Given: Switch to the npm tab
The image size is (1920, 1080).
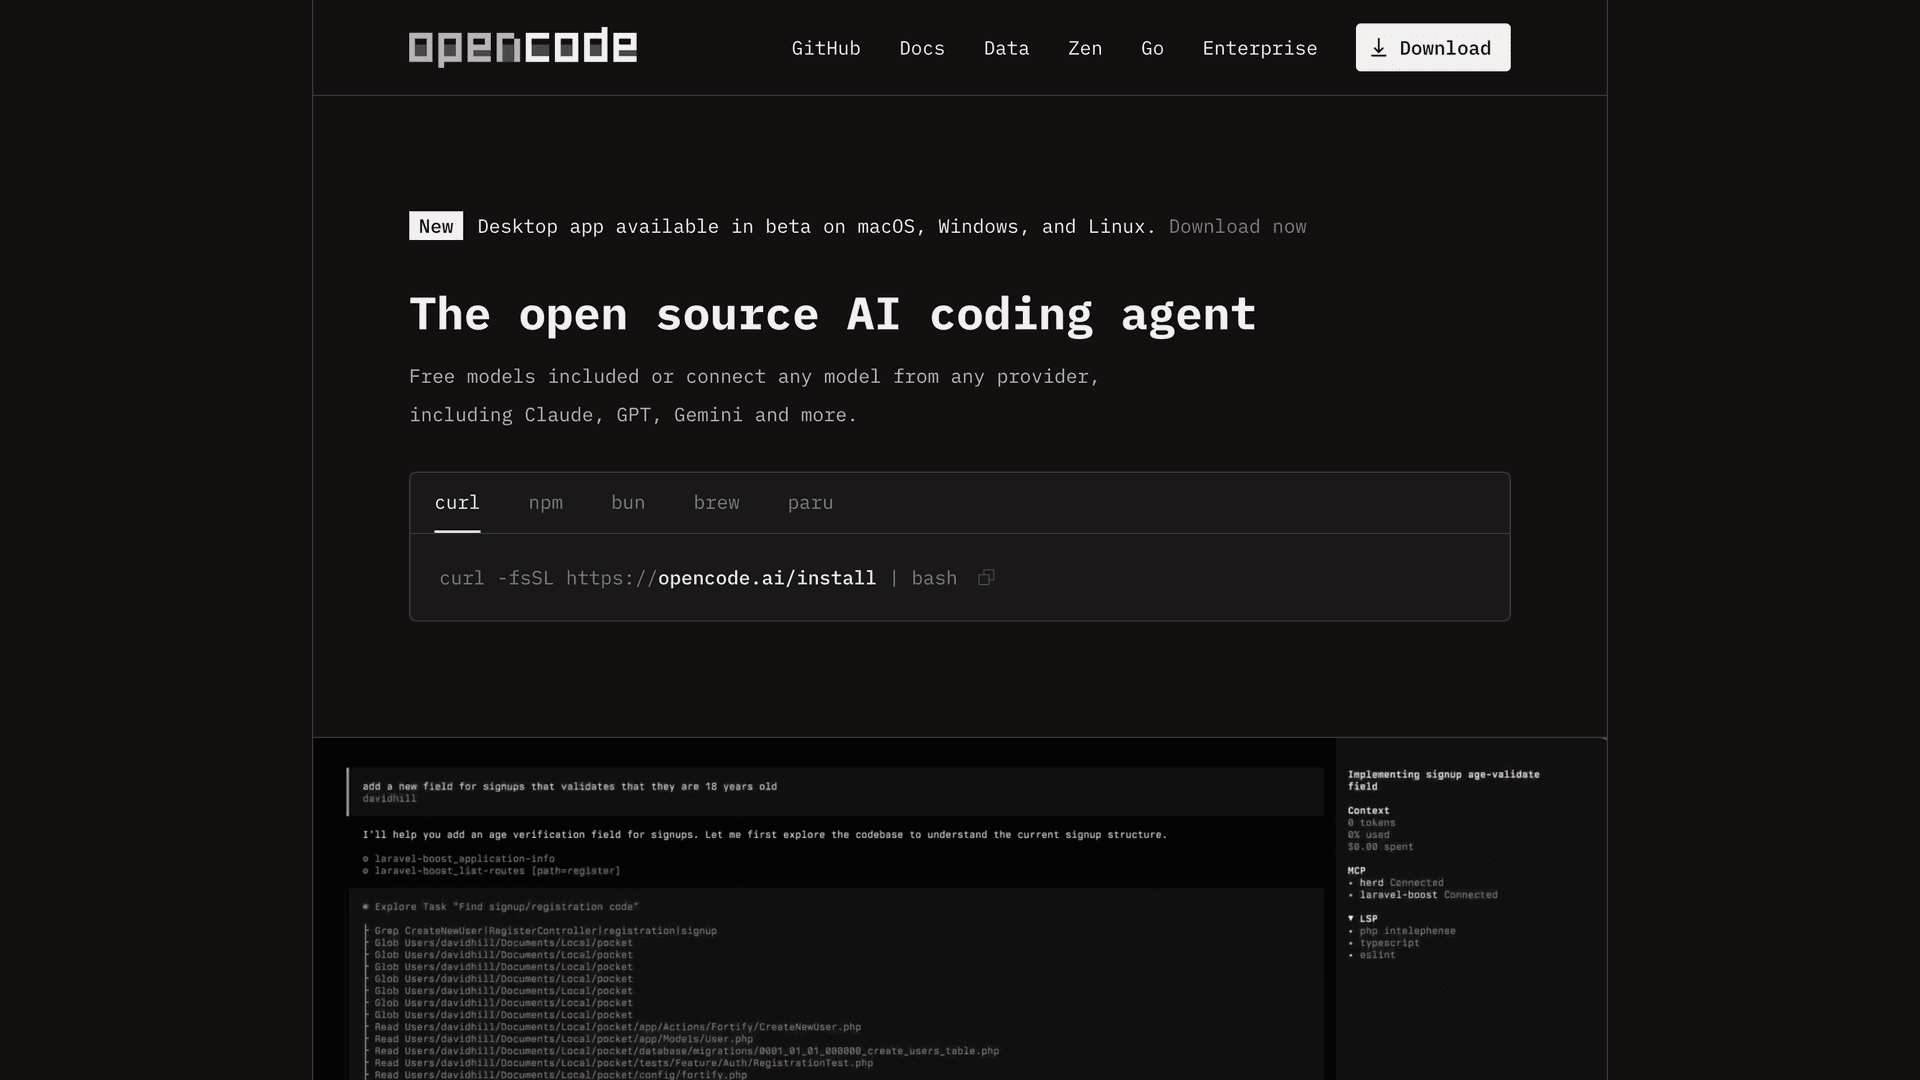Looking at the screenshot, I should point(546,503).
